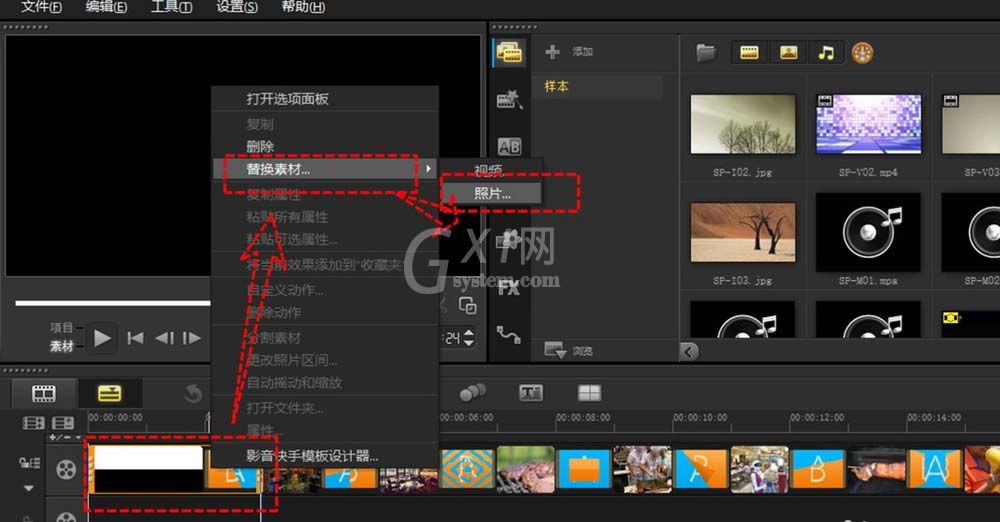The image size is (1000, 522).
Task: Click the show all tracks icon
Action: pyautogui.click(x=33, y=422)
